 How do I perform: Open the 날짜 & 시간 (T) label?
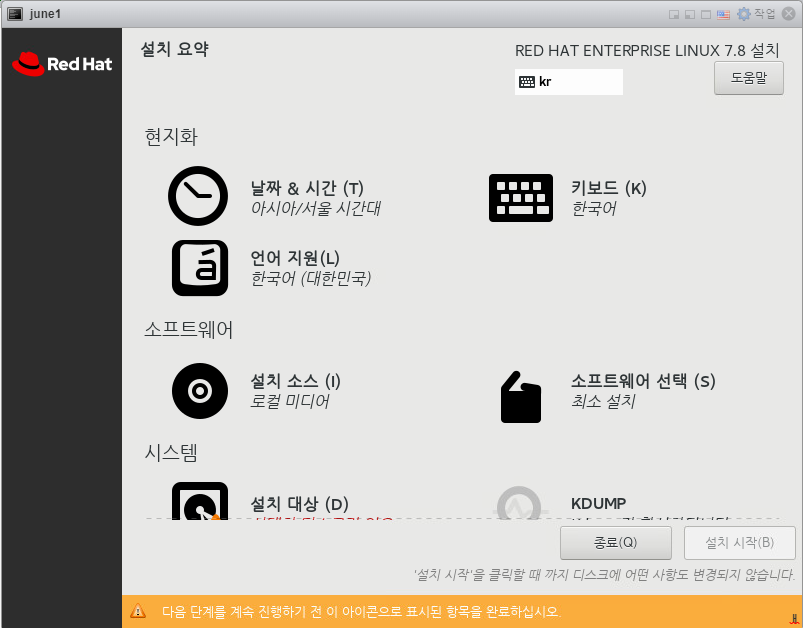click(x=307, y=188)
